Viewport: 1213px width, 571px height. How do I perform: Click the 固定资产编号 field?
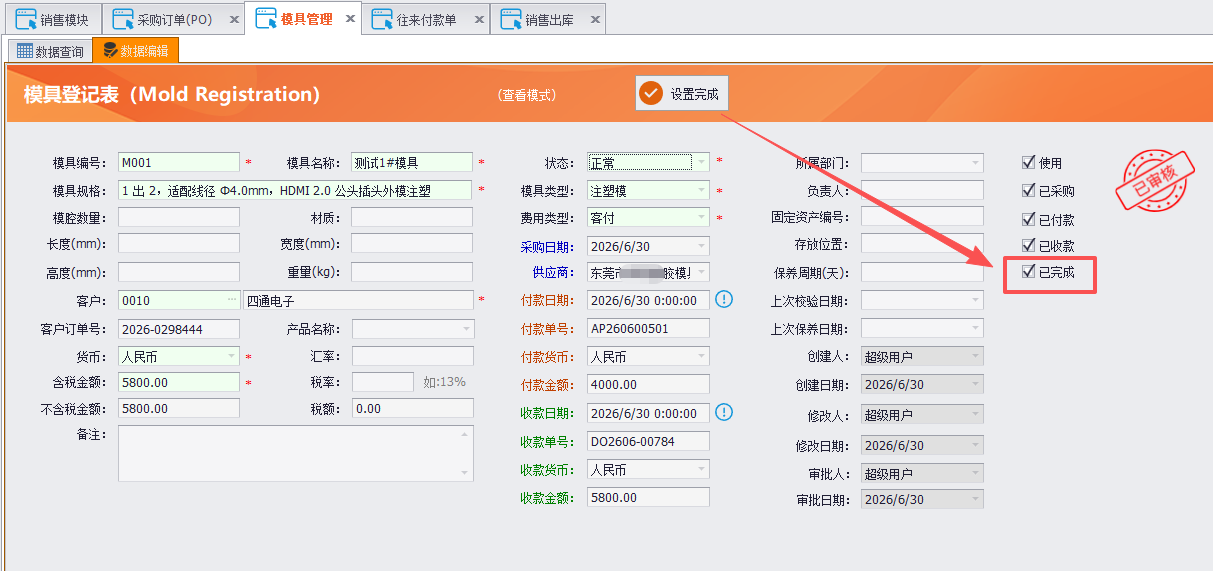pos(922,217)
